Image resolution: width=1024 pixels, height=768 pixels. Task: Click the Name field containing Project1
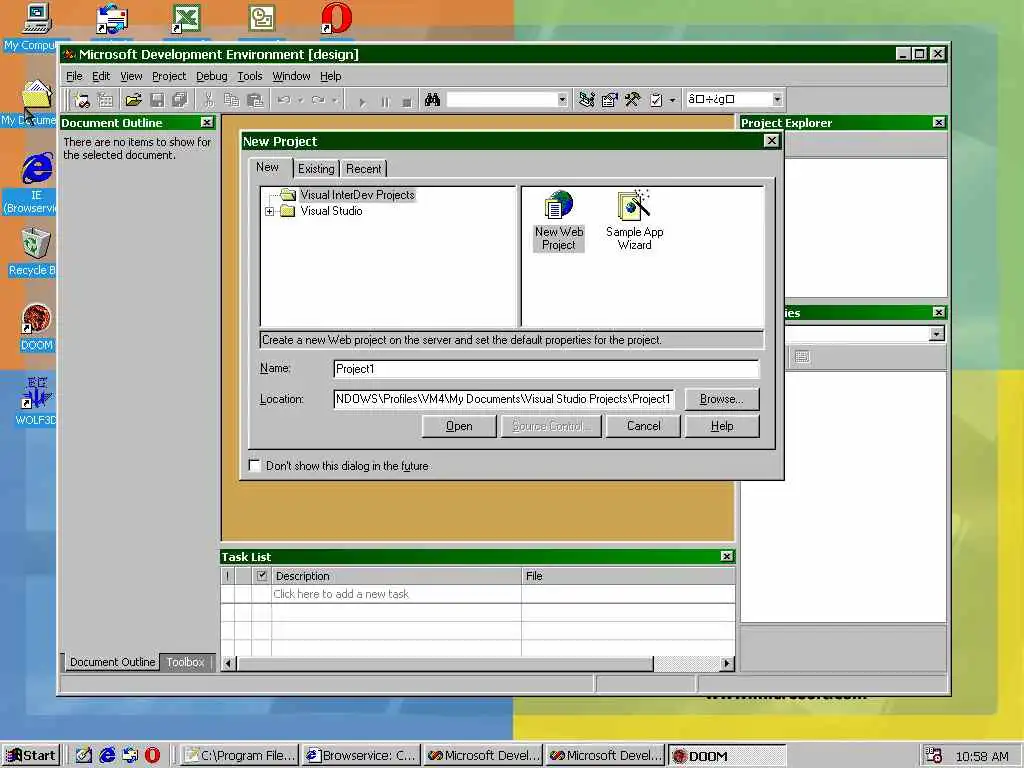[546, 369]
